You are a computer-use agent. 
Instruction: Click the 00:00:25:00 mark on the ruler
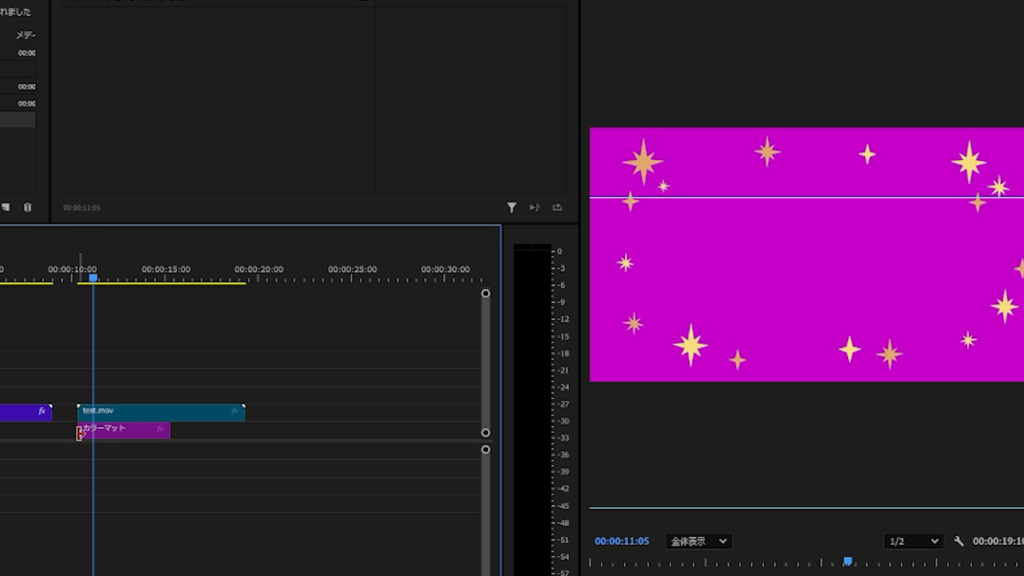coord(352,269)
